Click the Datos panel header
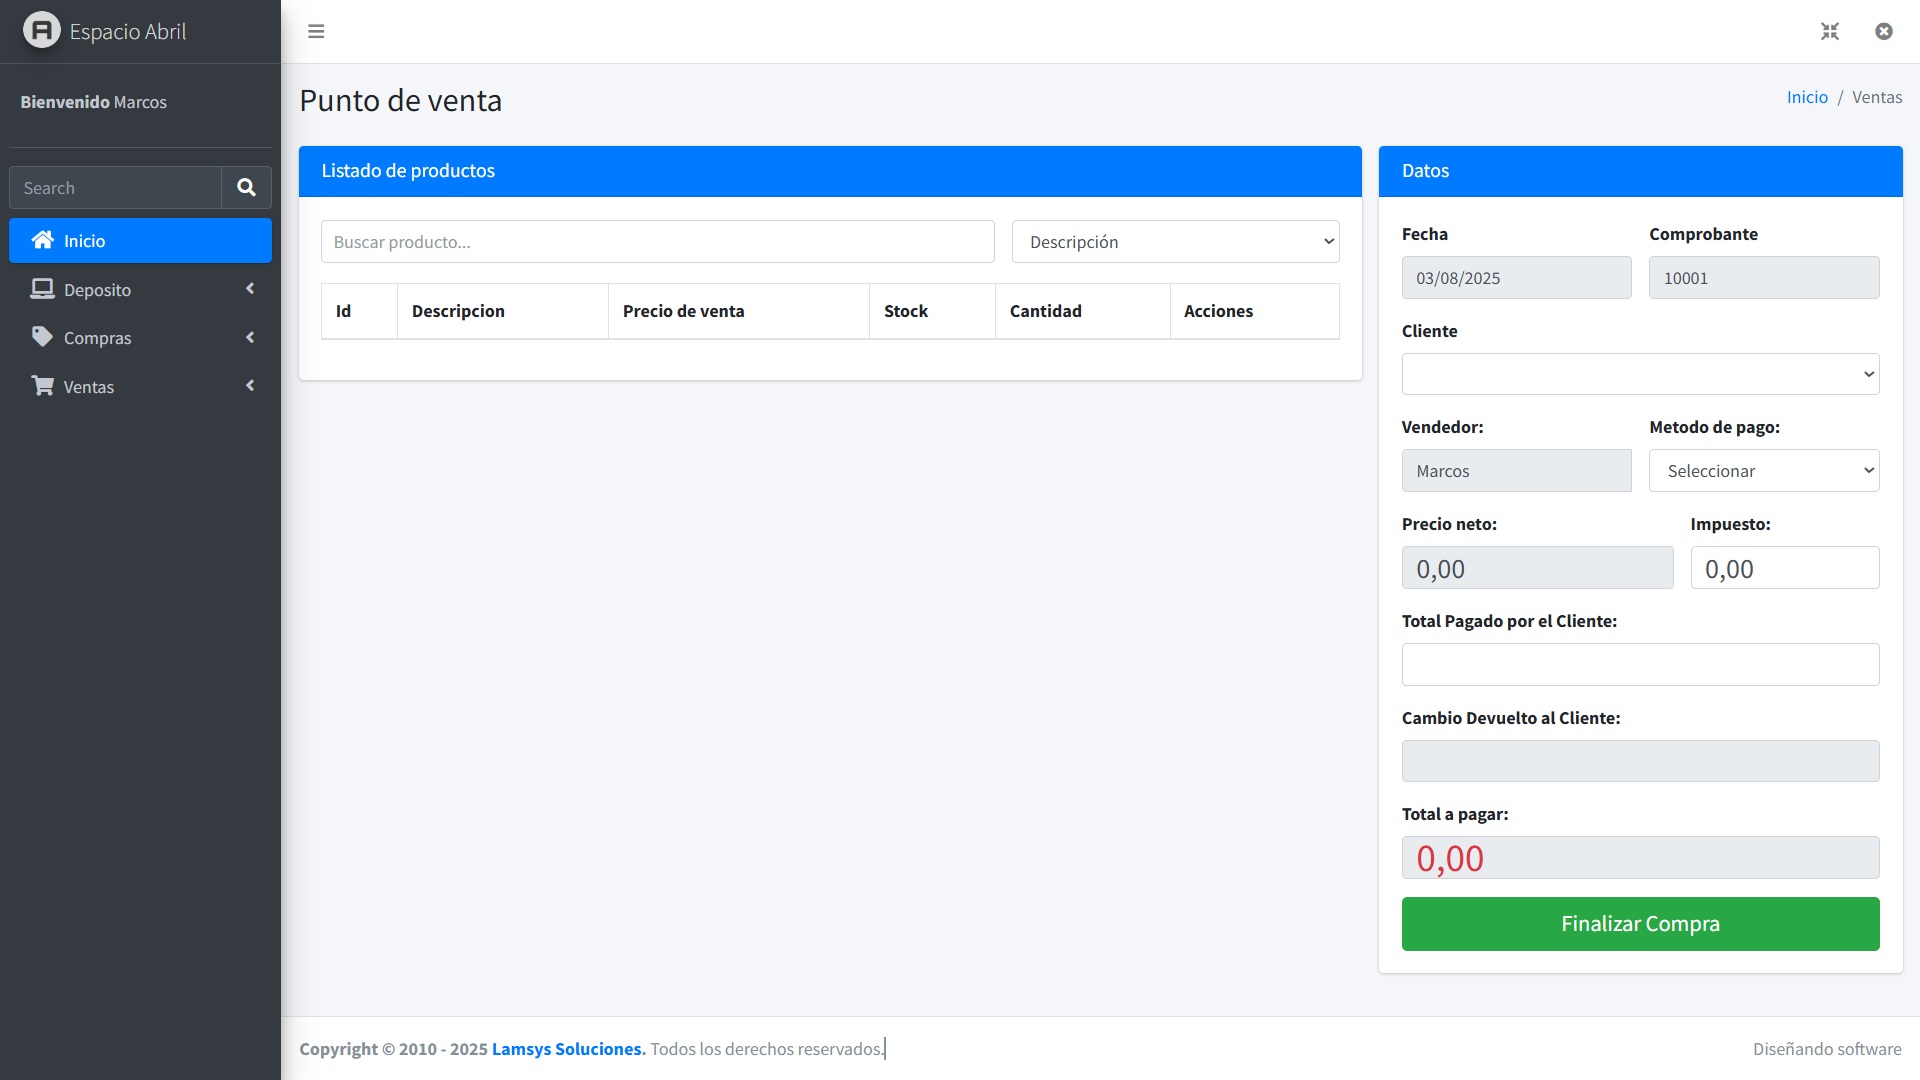Viewport: 1920px width, 1080px height. point(1640,171)
